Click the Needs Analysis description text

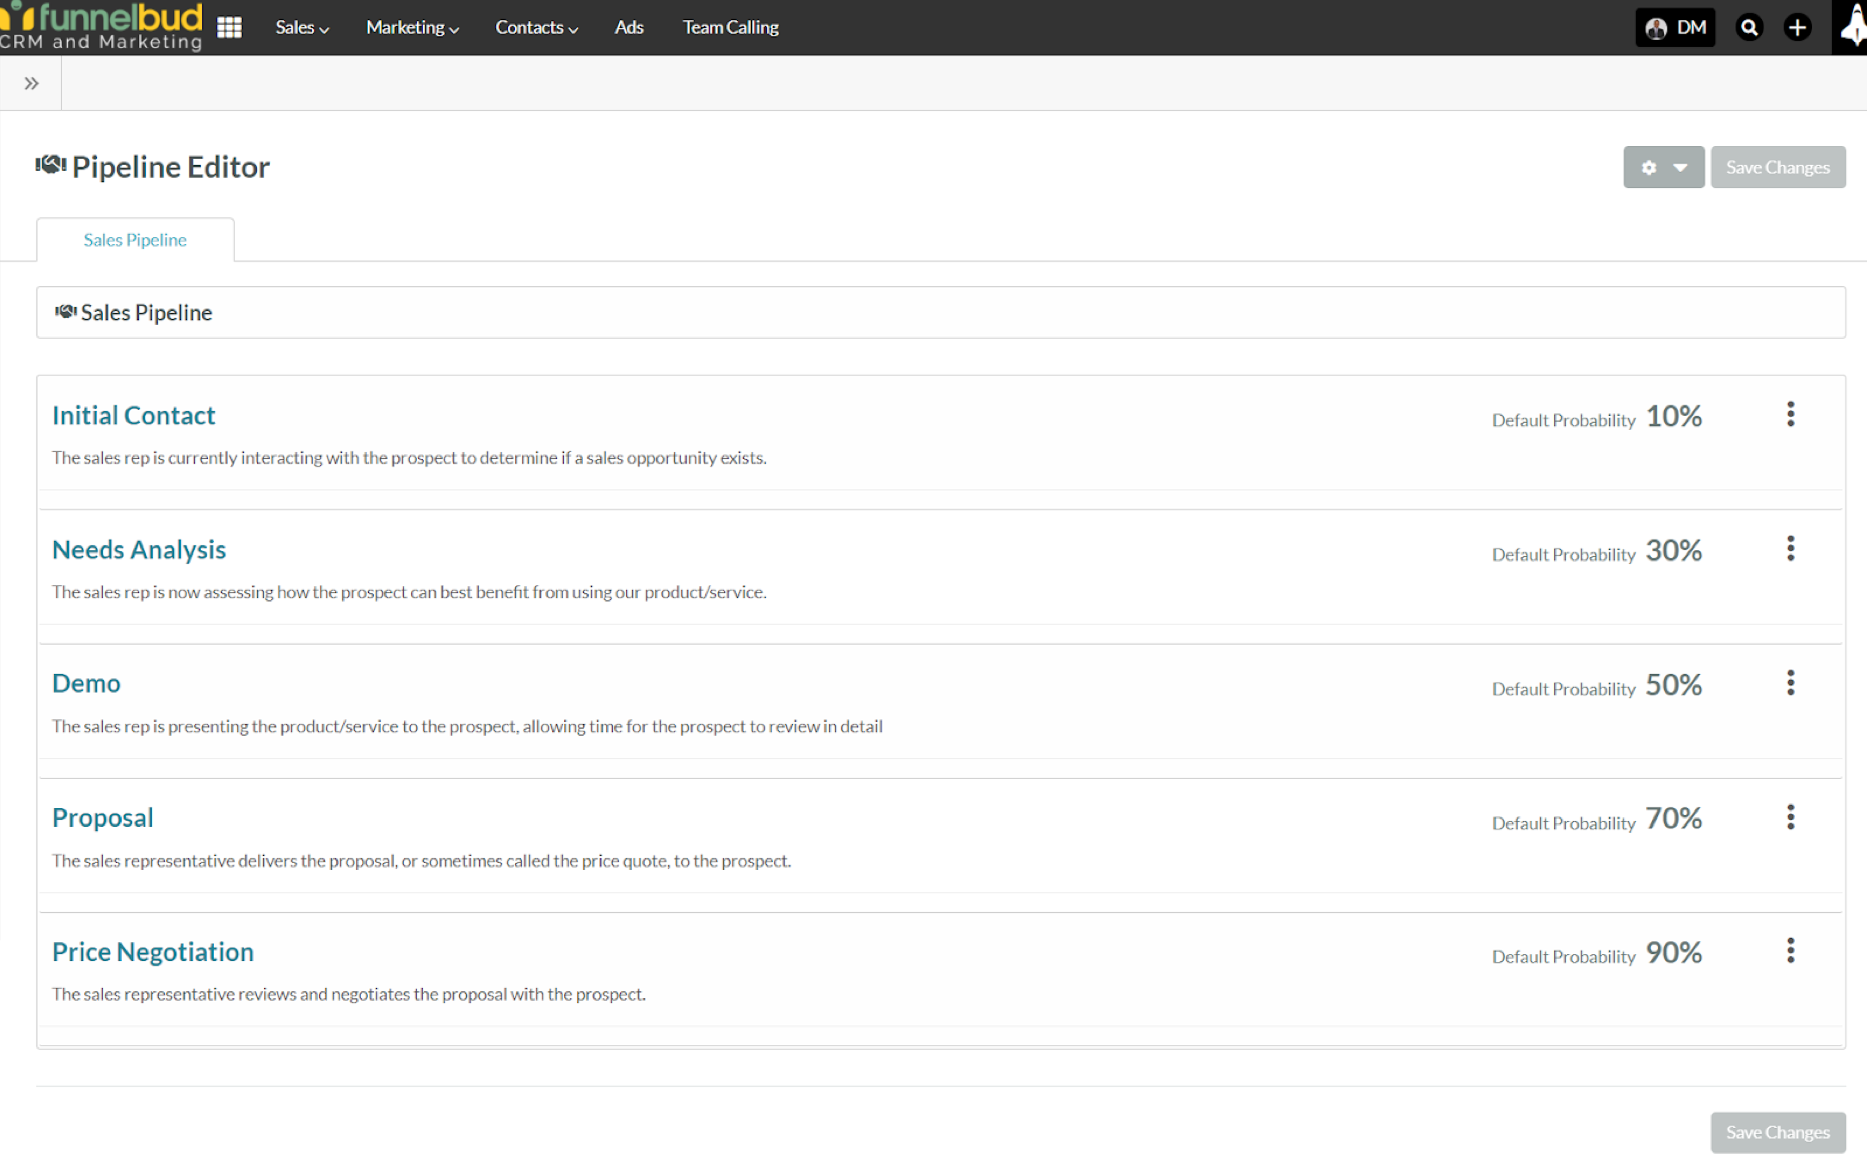[x=409, y=592]
